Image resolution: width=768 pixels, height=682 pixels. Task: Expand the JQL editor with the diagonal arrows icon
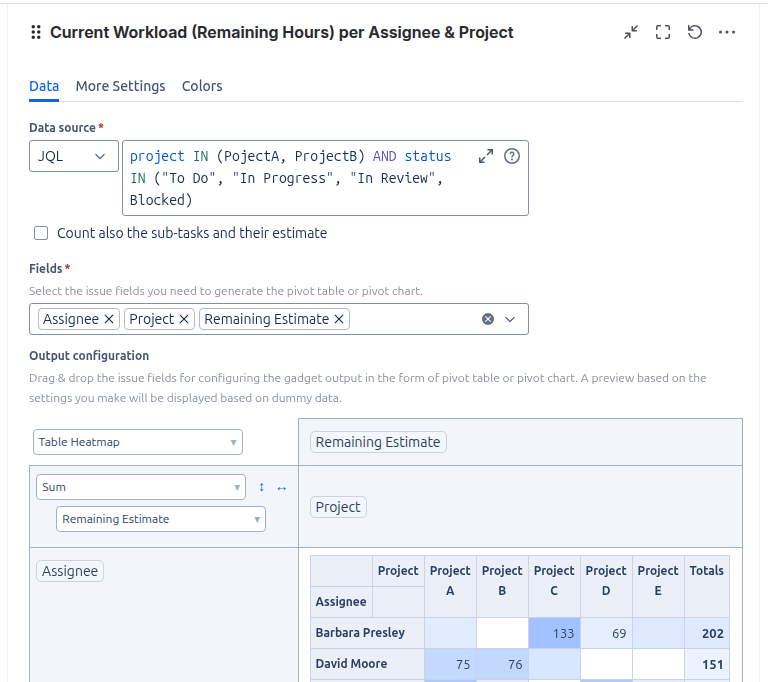(486, 156)
